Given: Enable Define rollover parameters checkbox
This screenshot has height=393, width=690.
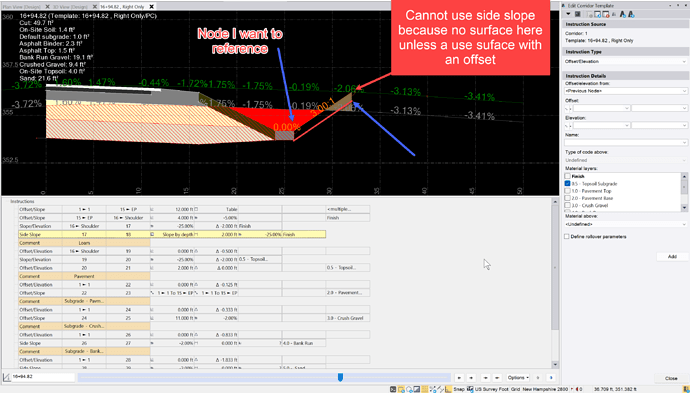Looking at the screenshot, I should [x=567, y=237].
